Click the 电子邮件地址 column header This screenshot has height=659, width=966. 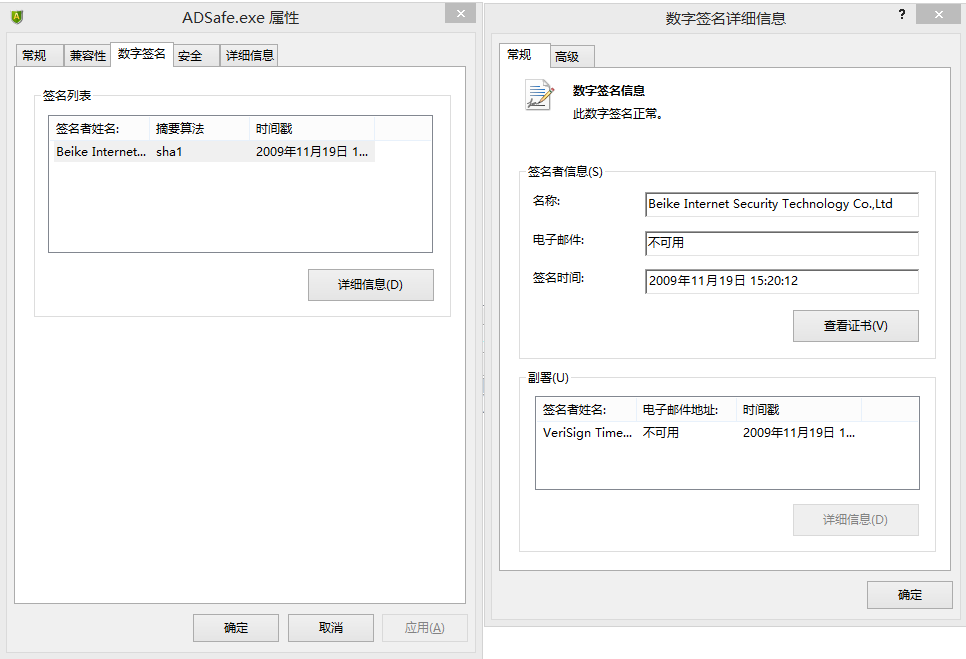click(686, 410)
